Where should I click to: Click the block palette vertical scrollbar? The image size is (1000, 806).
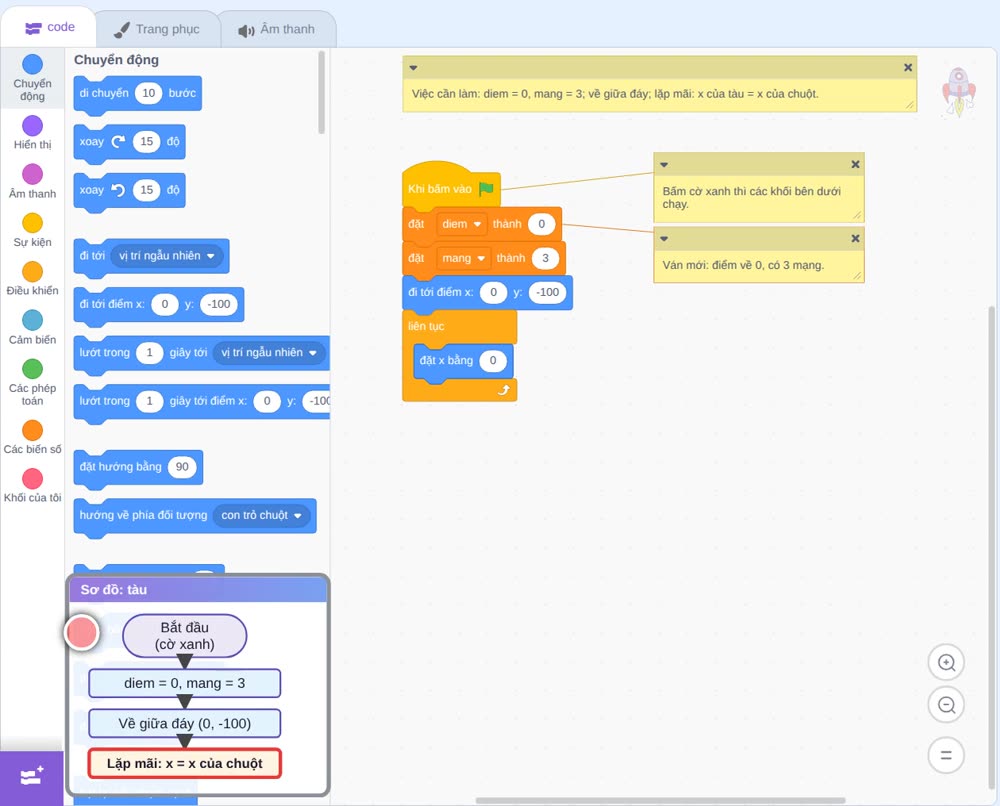[x=321, y=93]
